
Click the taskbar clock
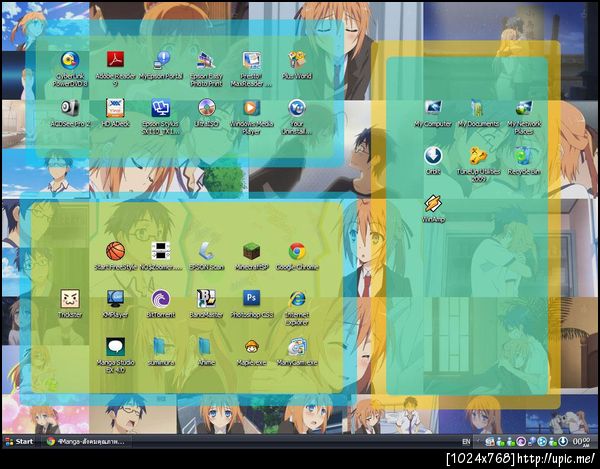pos(582,442)
